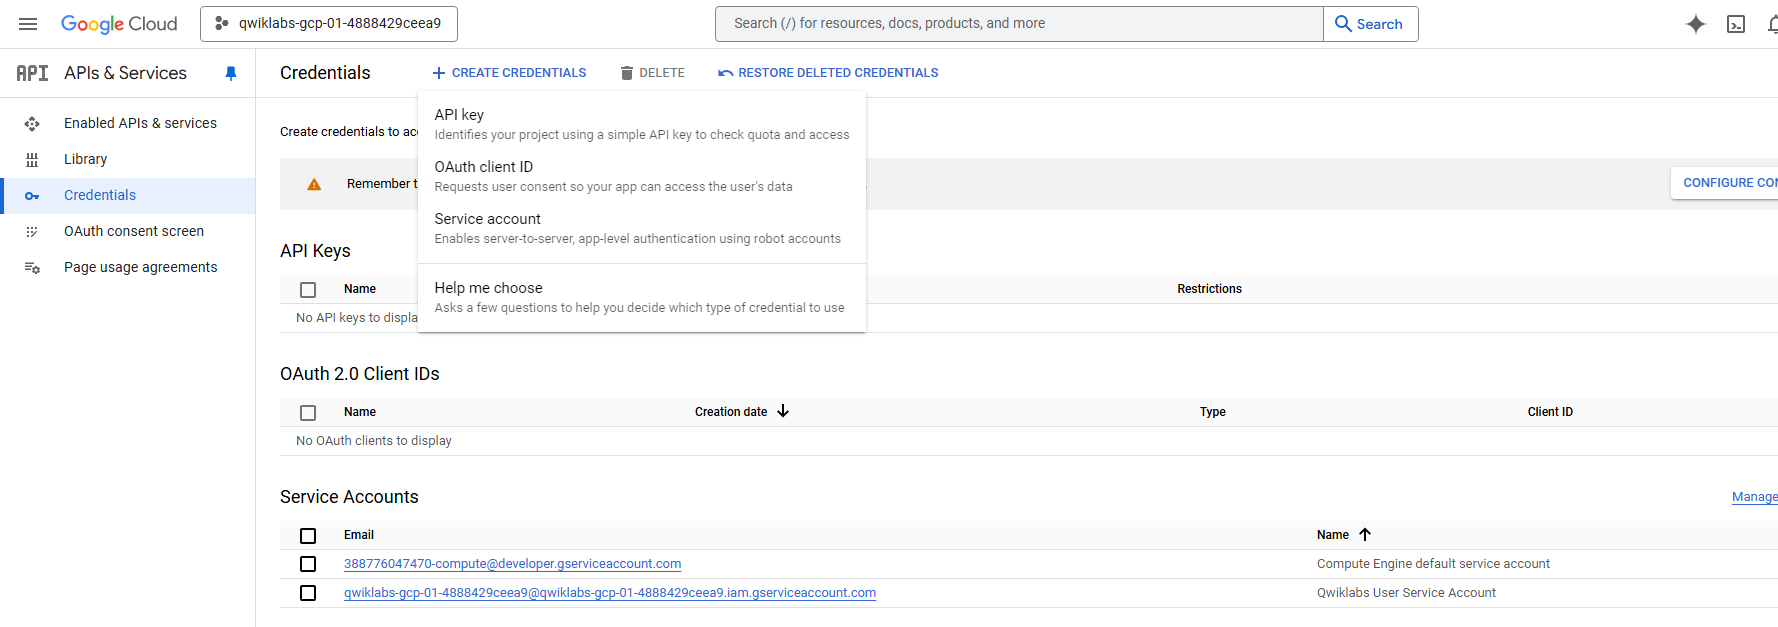Click the API icon beside APIs & Services
The image size is (1778, 627).
click(32, 73)
